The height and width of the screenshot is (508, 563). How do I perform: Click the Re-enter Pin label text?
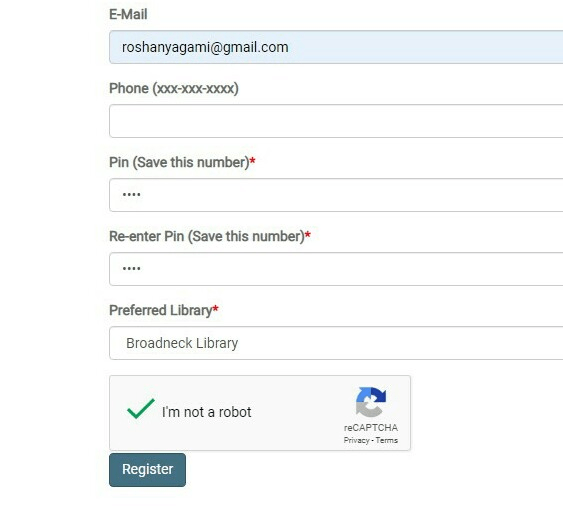click(x=207, y=236)
